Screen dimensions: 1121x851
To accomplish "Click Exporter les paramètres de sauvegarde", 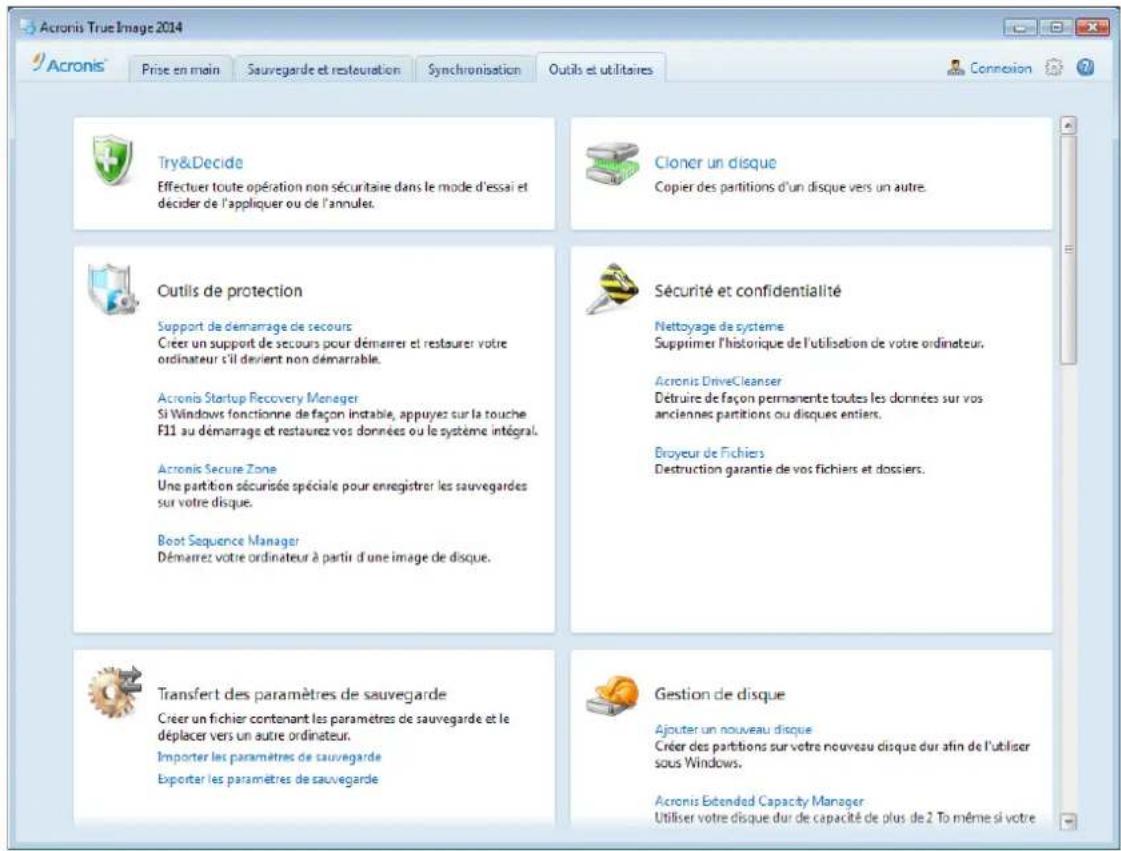I will 267,779.
